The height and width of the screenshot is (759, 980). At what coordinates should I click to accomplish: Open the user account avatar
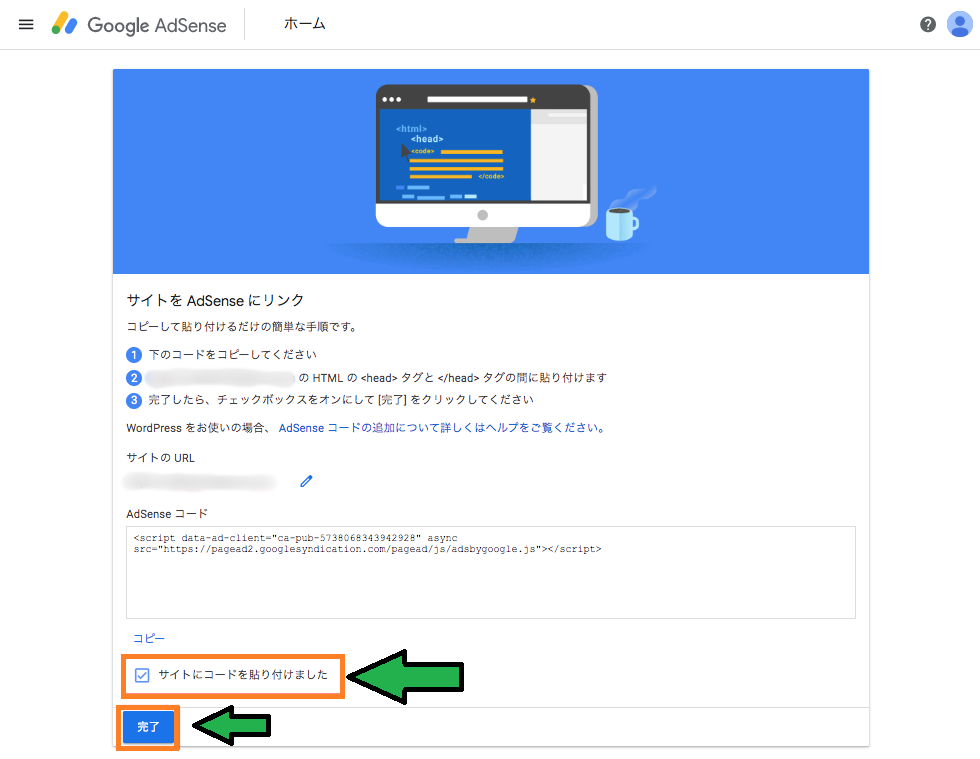pos(959,24)
